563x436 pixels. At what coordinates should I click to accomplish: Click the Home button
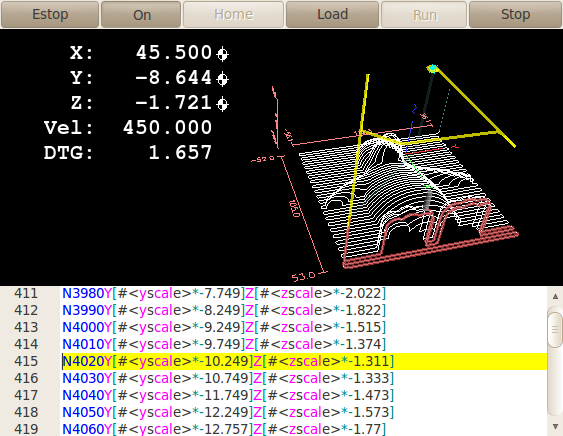coord(233,14)
